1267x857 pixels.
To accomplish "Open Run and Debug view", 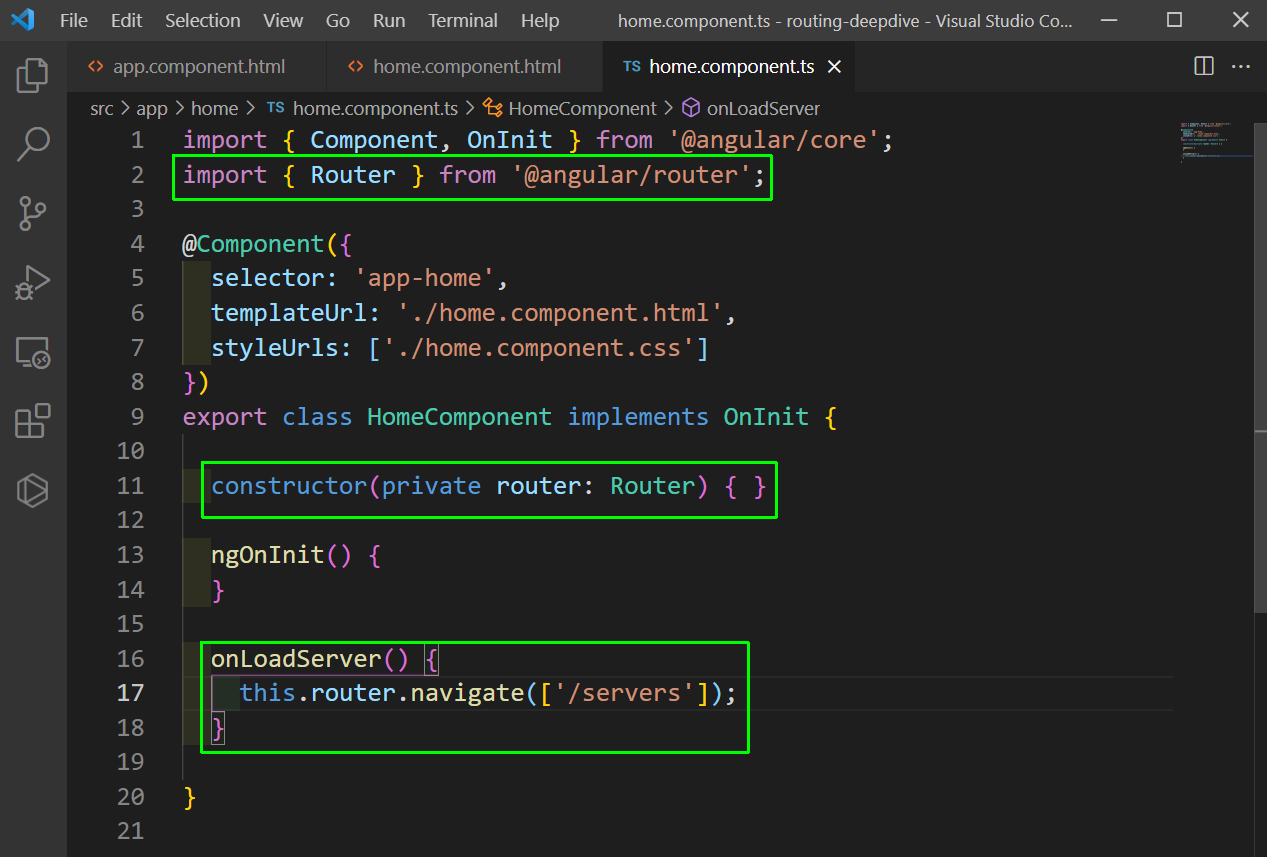I will coord(33,283).
